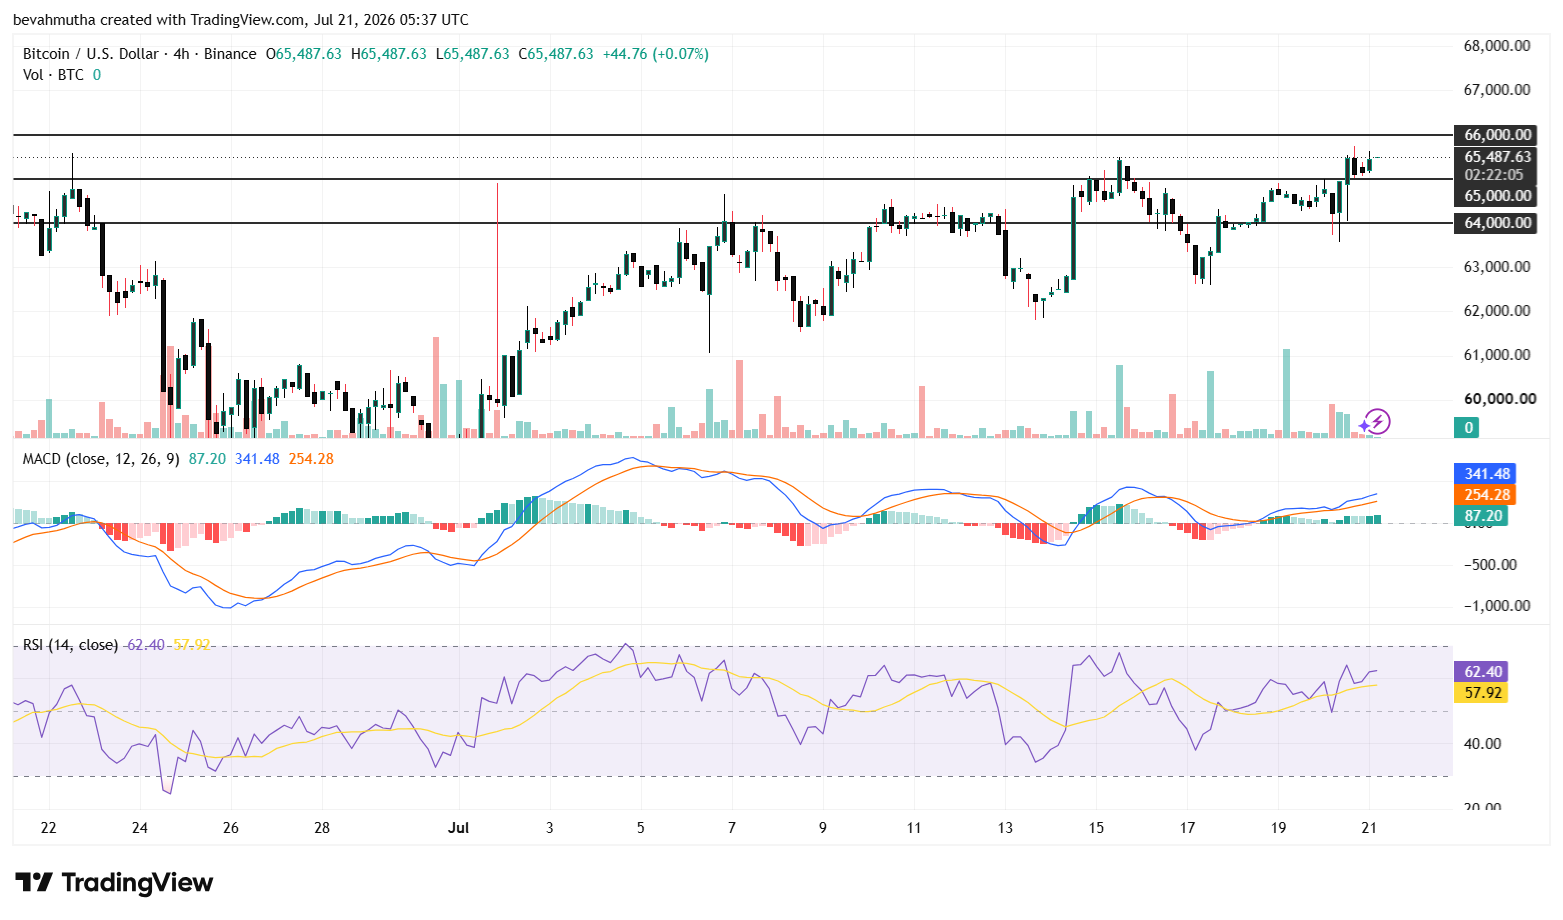Click the 64,000.00 line price label
The width and height of the screenshot is (1563, 920).
point(1495,223)
